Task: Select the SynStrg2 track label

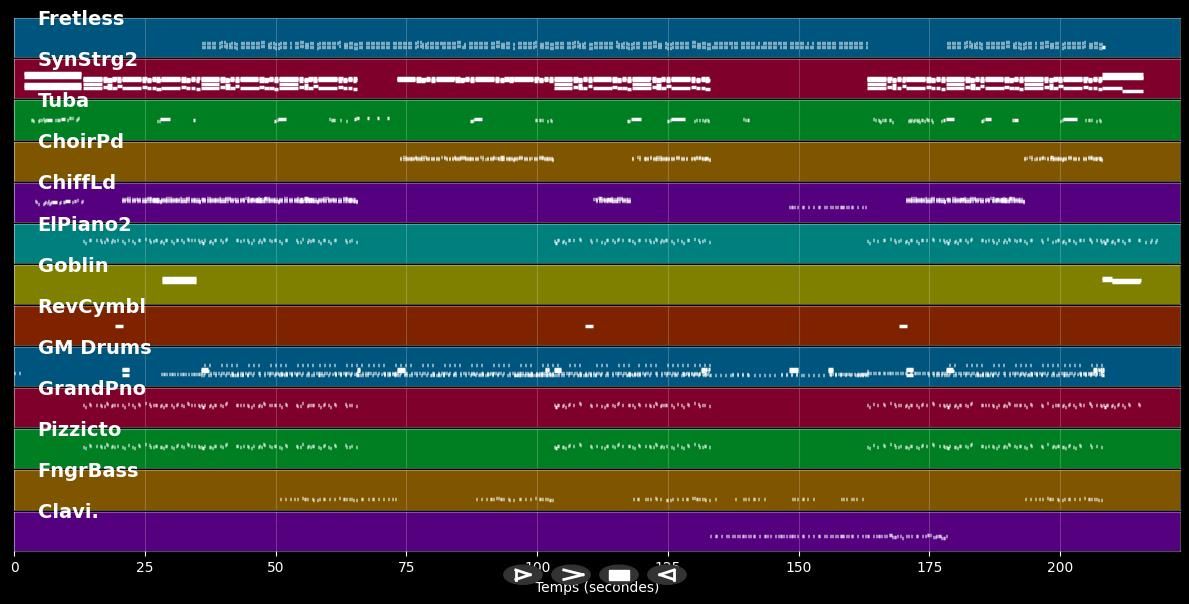Action: click(87, 60)
